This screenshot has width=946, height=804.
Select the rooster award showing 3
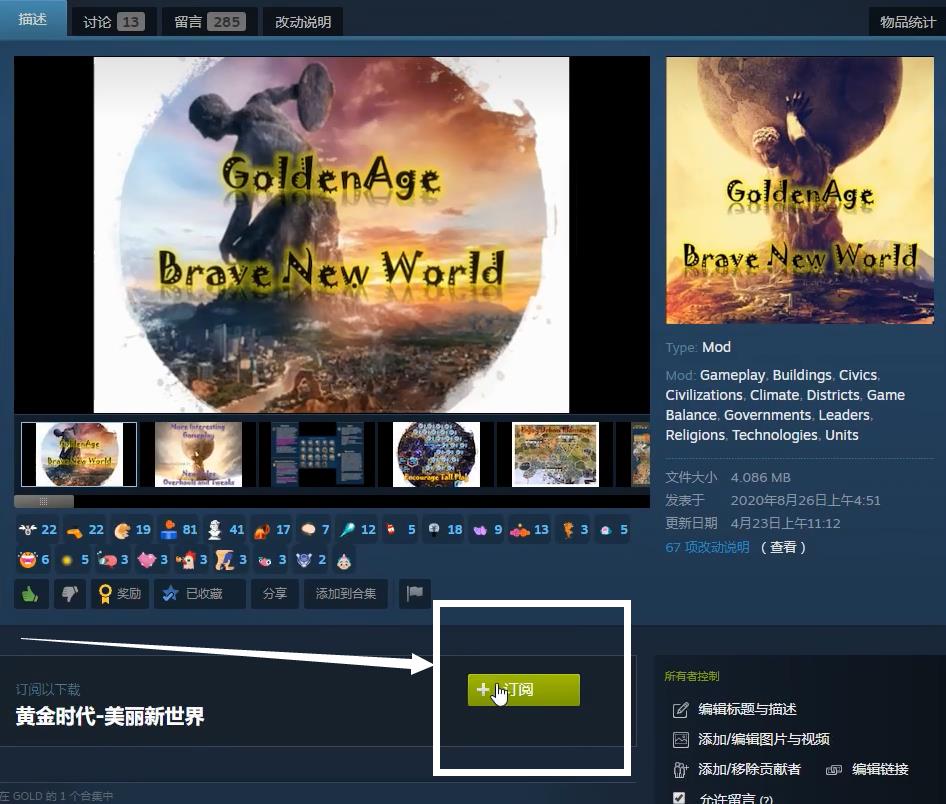click(192, 560)
